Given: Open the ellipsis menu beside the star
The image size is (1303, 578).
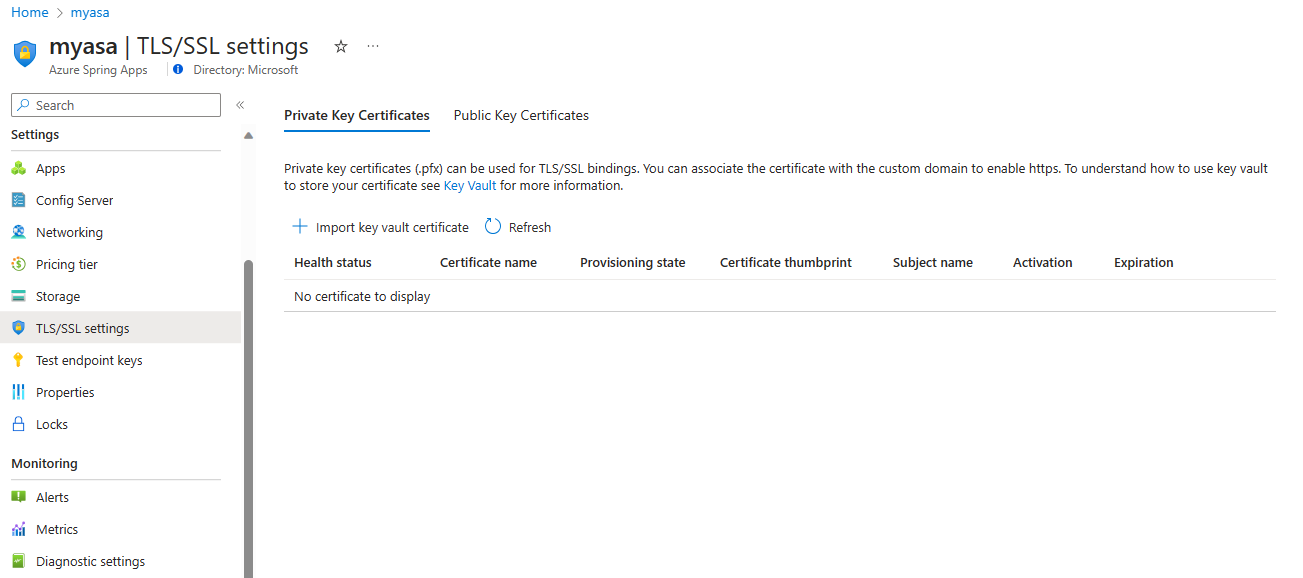Looking at the screenshot, I should (373, 46).
